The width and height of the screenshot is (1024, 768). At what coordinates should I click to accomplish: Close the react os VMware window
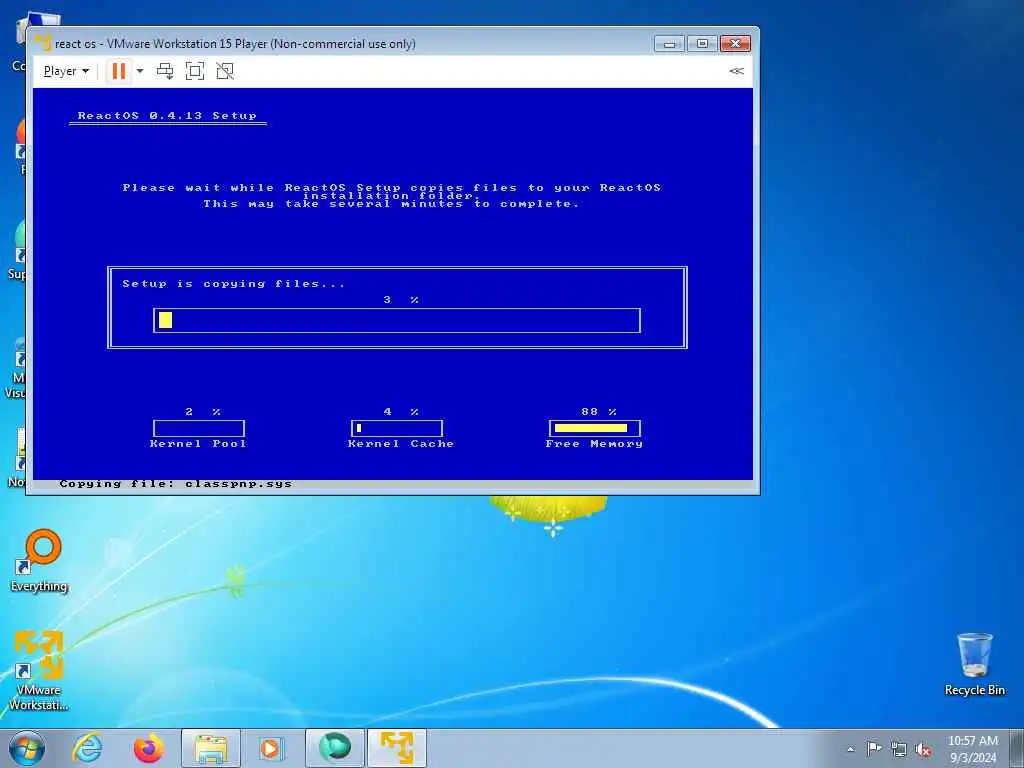tap(735, 44)
